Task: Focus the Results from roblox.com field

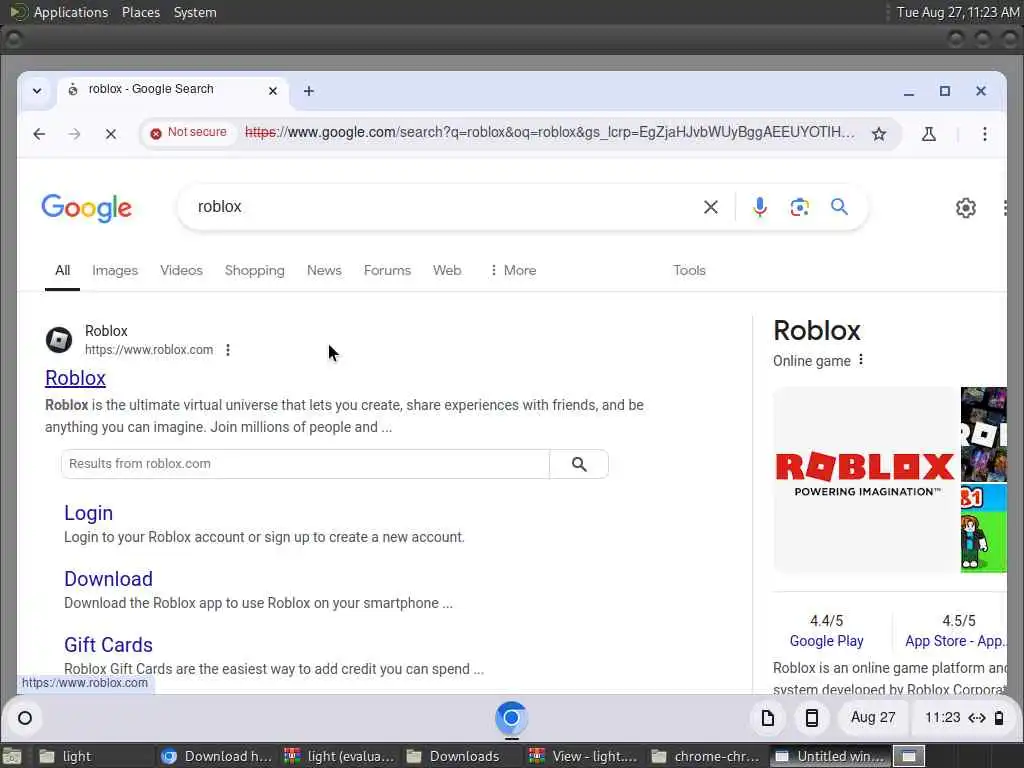Action: [x=306, y=464]
